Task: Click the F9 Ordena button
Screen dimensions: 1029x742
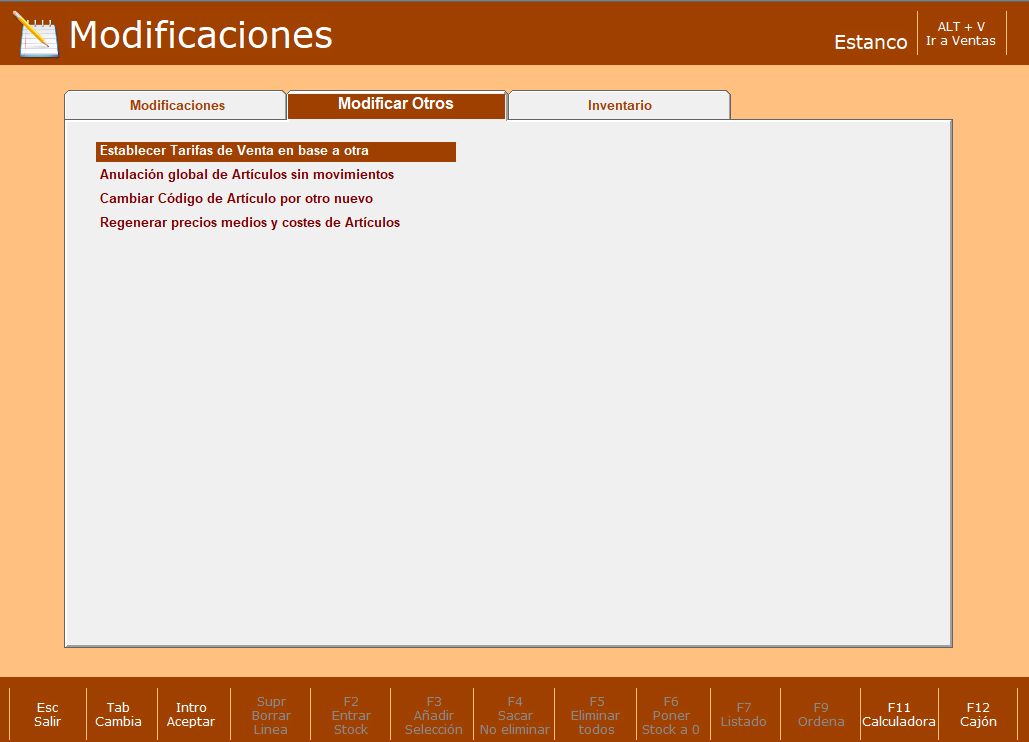Action: point(821,714)
